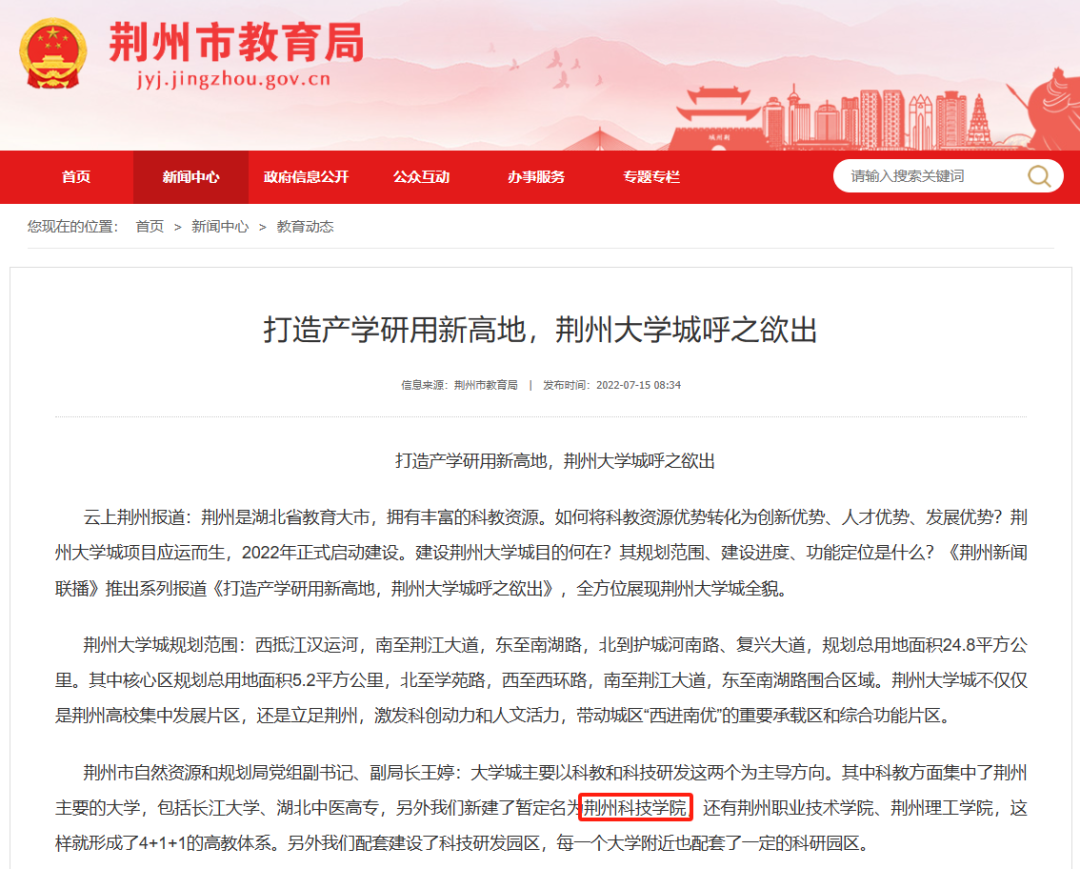The image size is (1080, 869).
Task: Open the 教育动态 breadcrumb link
Action: tap(303, 227)
